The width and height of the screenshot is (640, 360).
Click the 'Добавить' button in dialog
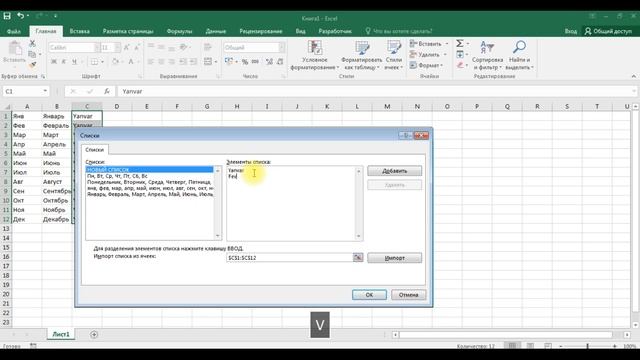click(x=394, y=171)
